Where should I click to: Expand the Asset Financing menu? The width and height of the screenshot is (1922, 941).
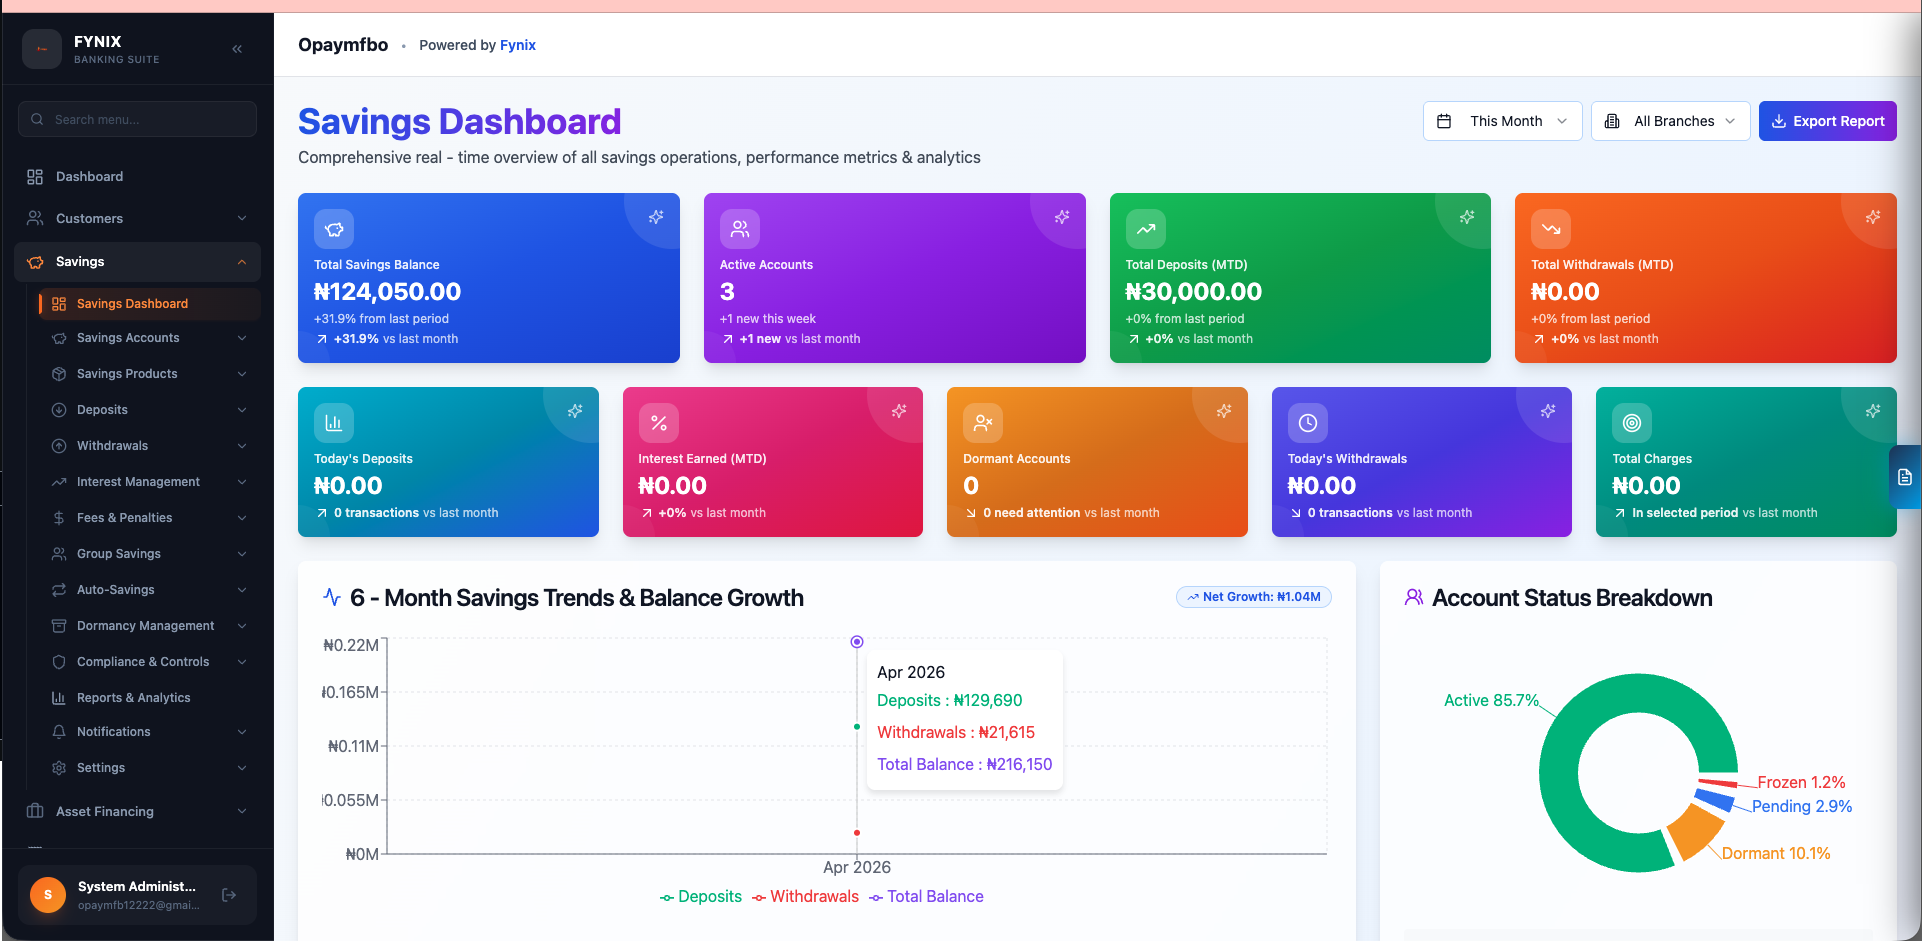click(x=137, y=811)
